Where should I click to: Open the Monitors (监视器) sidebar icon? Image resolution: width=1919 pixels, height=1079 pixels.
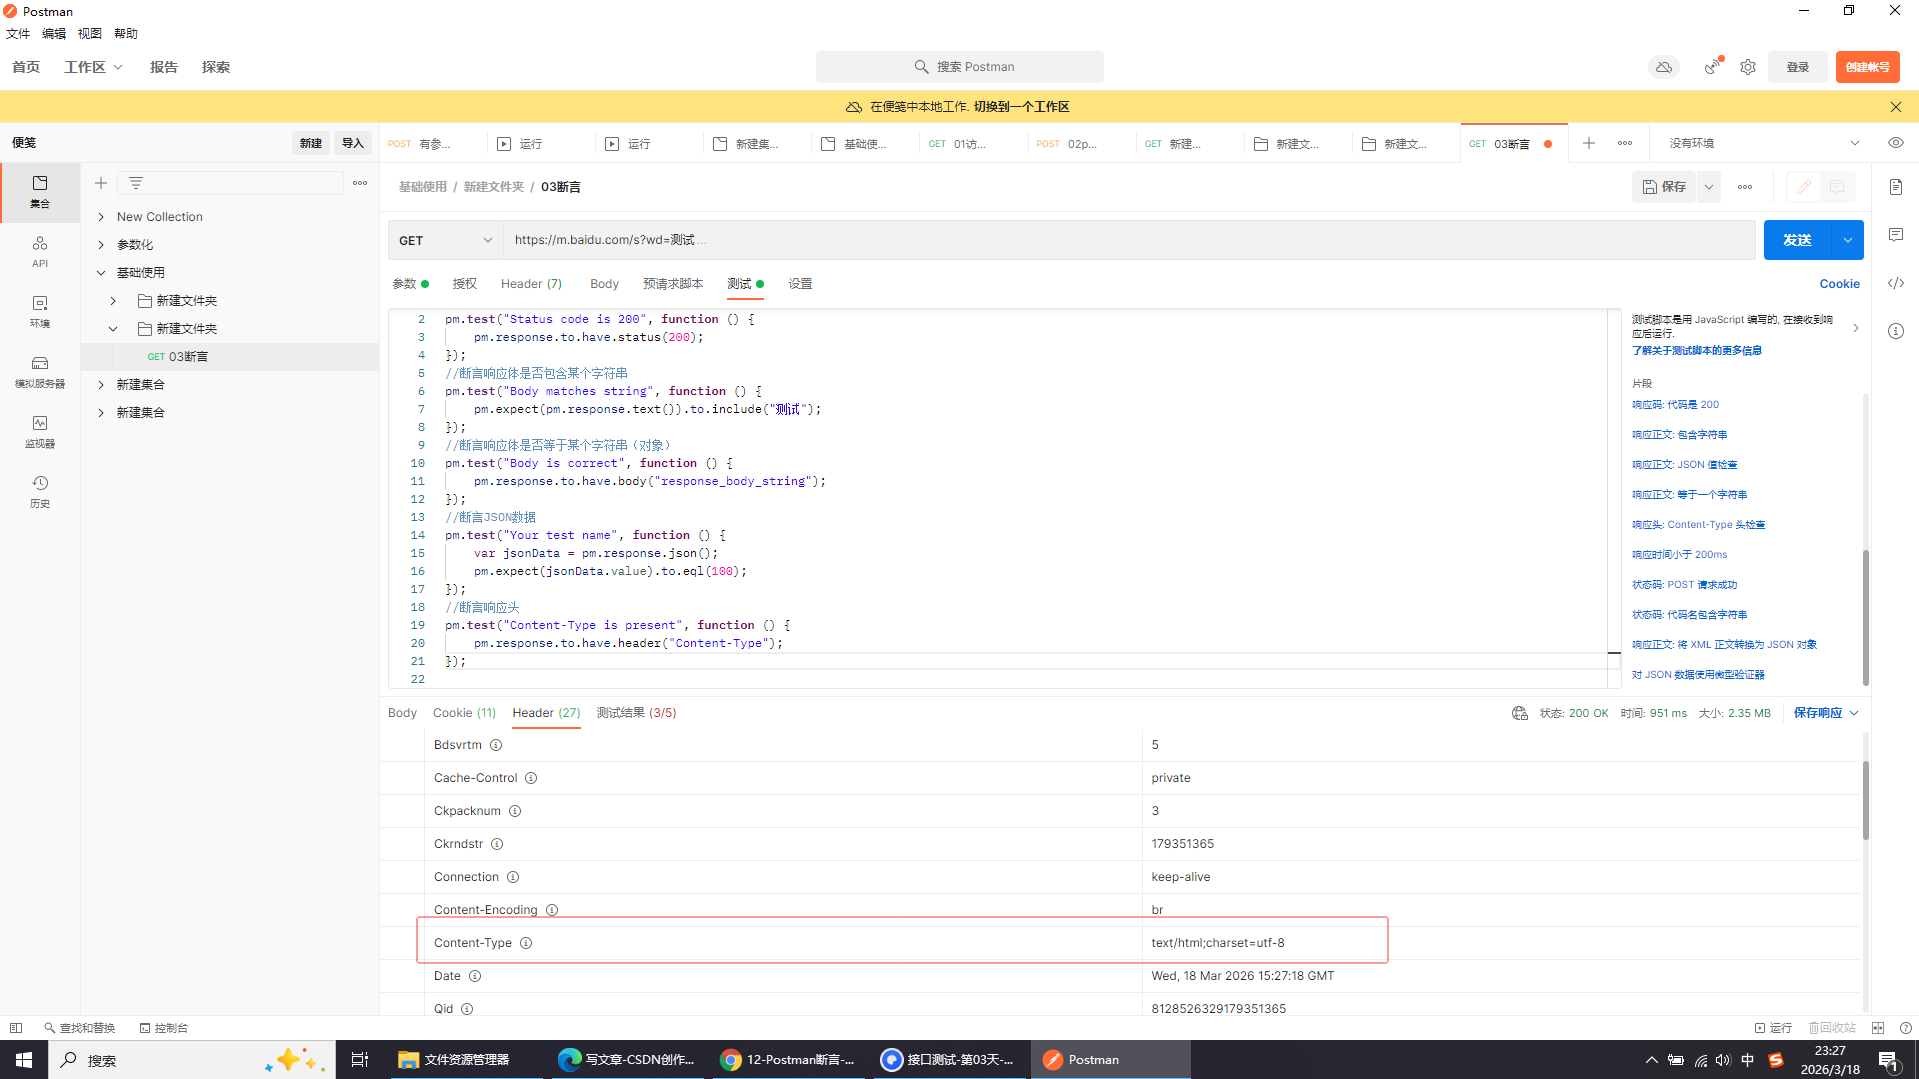tap(40, 431)
